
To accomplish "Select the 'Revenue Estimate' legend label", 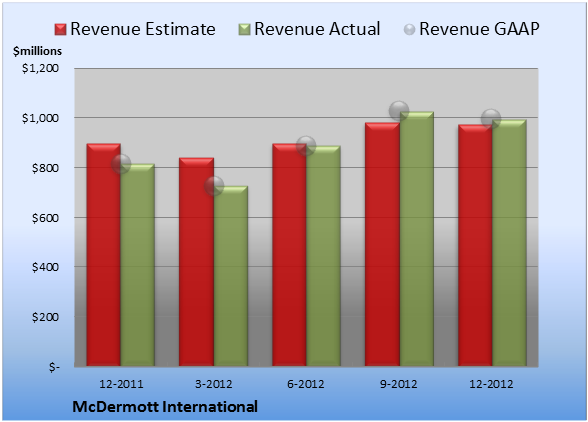I will 143,29.
